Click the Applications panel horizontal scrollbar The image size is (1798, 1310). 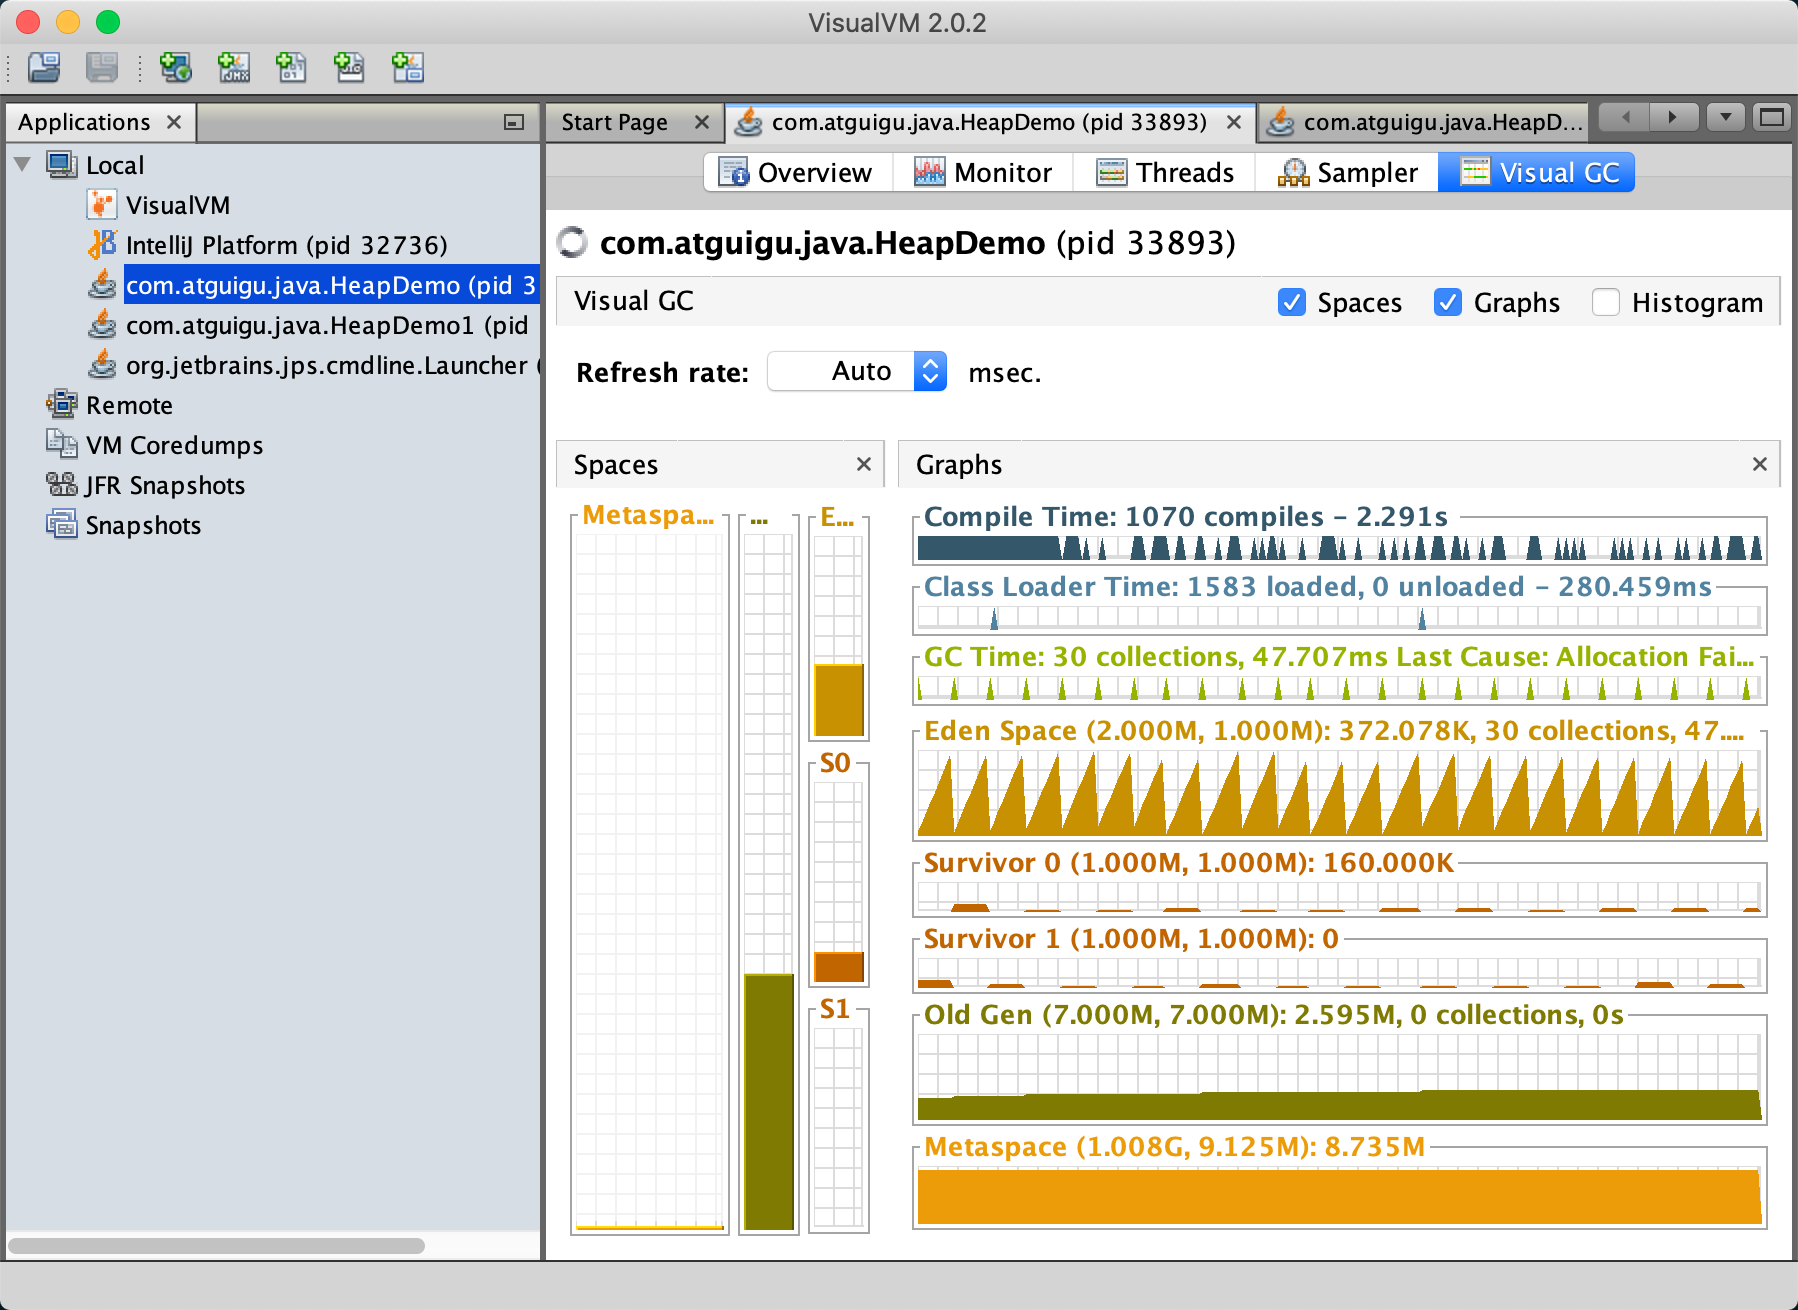tap(216, 1246)
